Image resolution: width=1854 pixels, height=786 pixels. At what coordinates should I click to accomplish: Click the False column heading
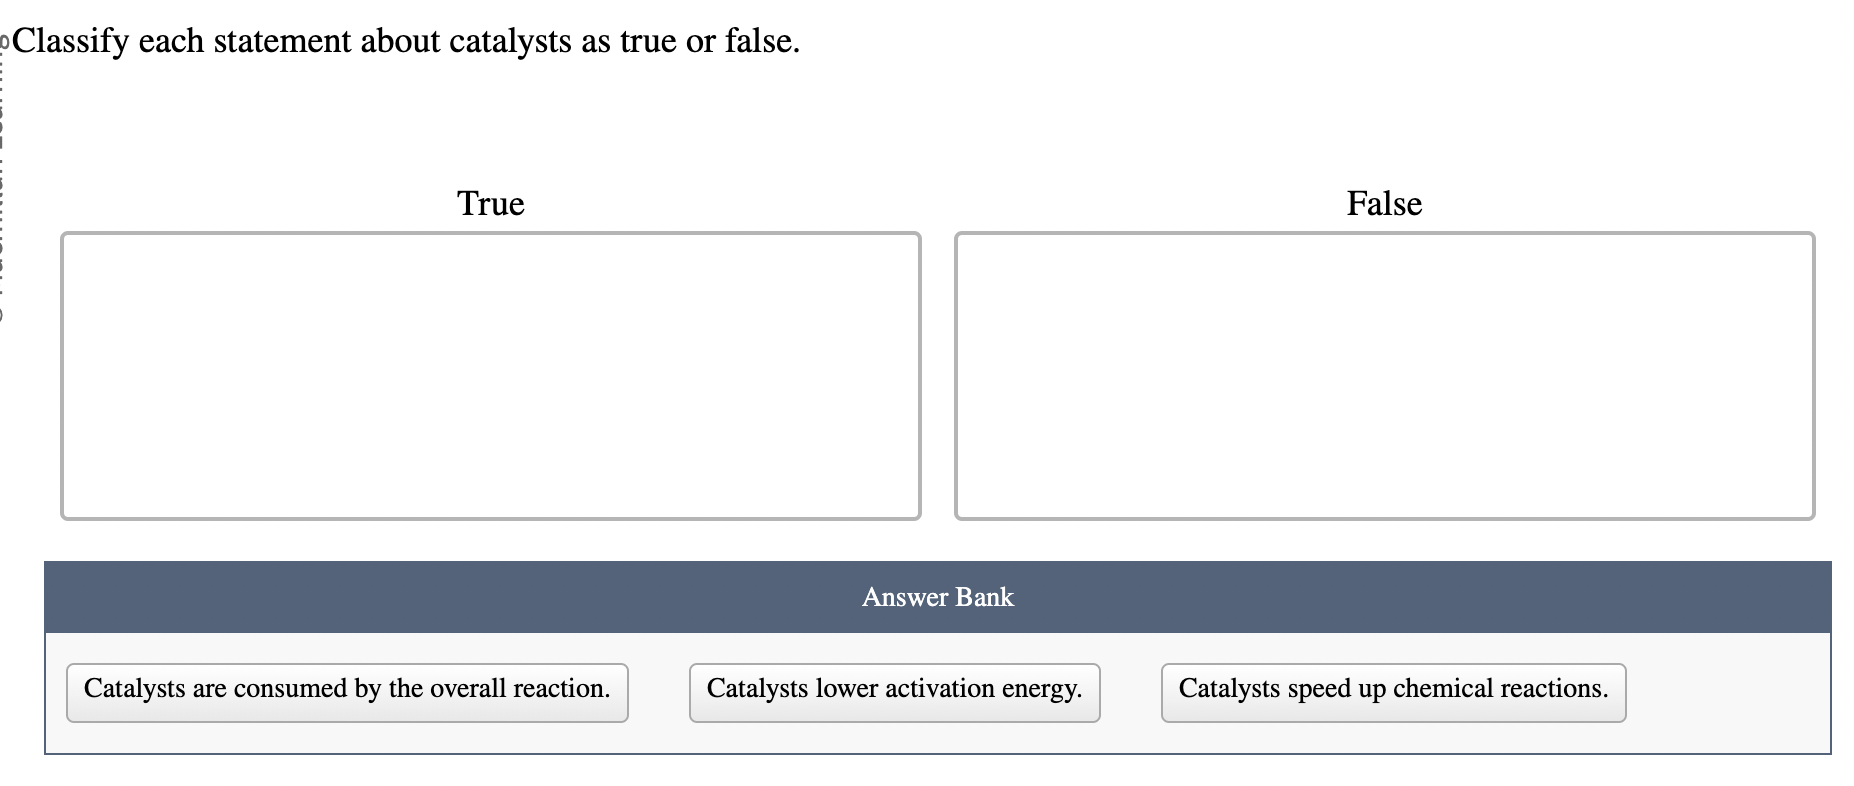(x=1384, y=204)
